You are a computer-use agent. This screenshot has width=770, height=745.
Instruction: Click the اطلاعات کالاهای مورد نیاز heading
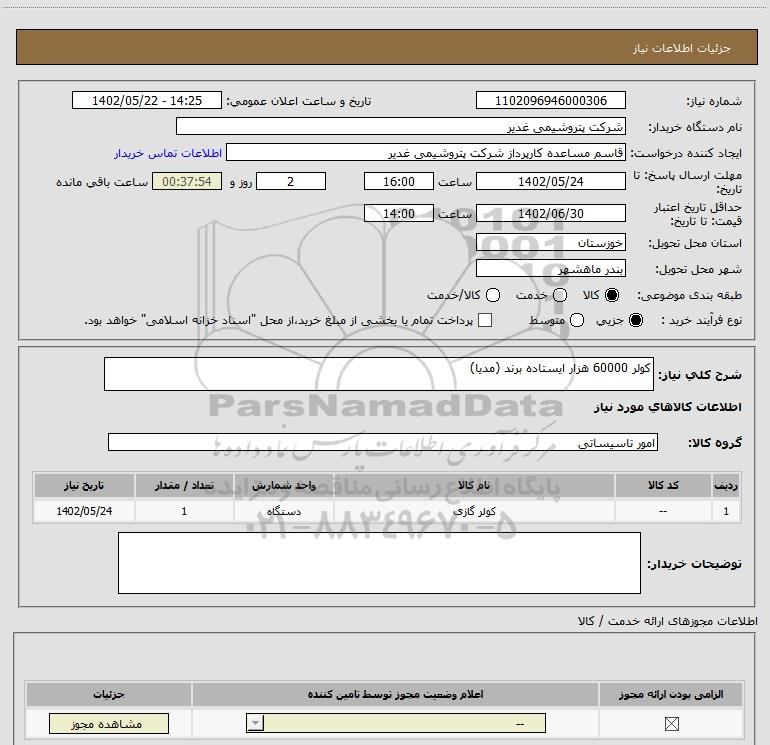click(667, 407)
